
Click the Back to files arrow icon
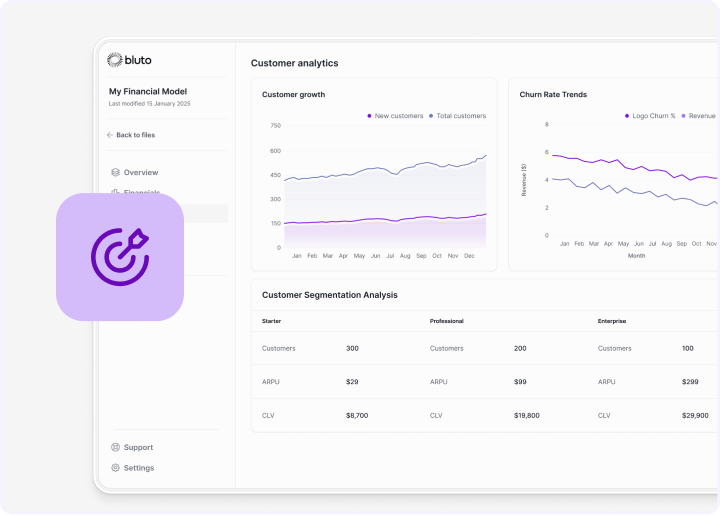pyautogui.click(x=110, y=135)
